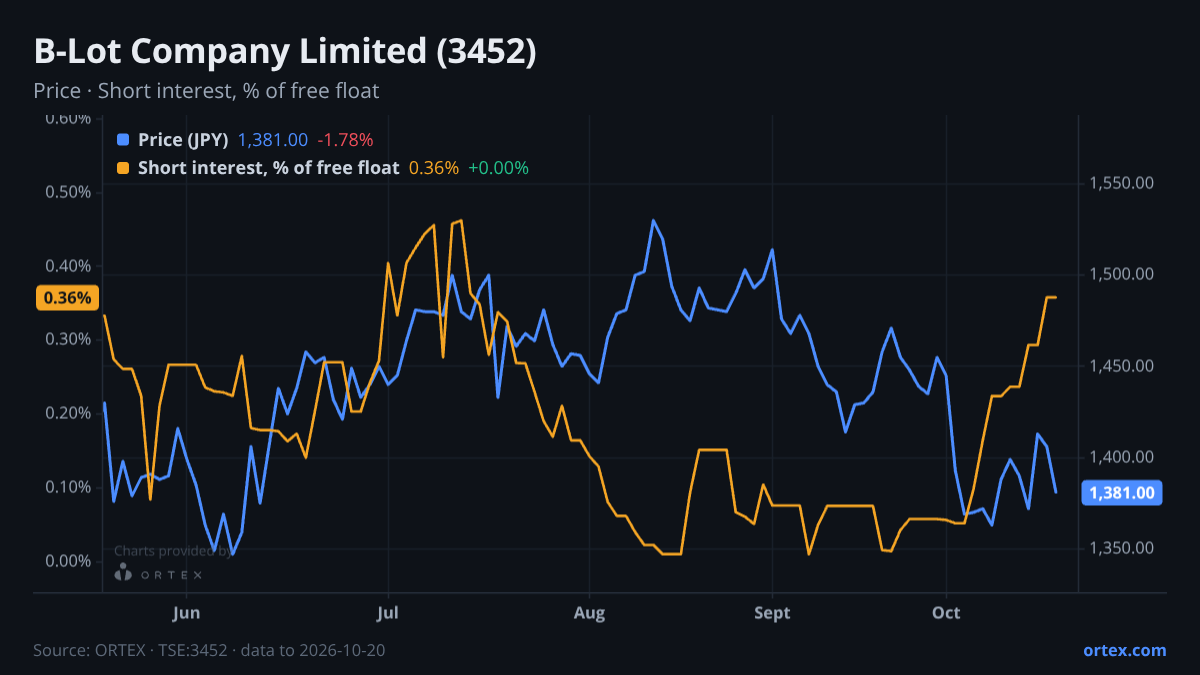
Task: Click the Aug x-axis label
Action: 590,612
